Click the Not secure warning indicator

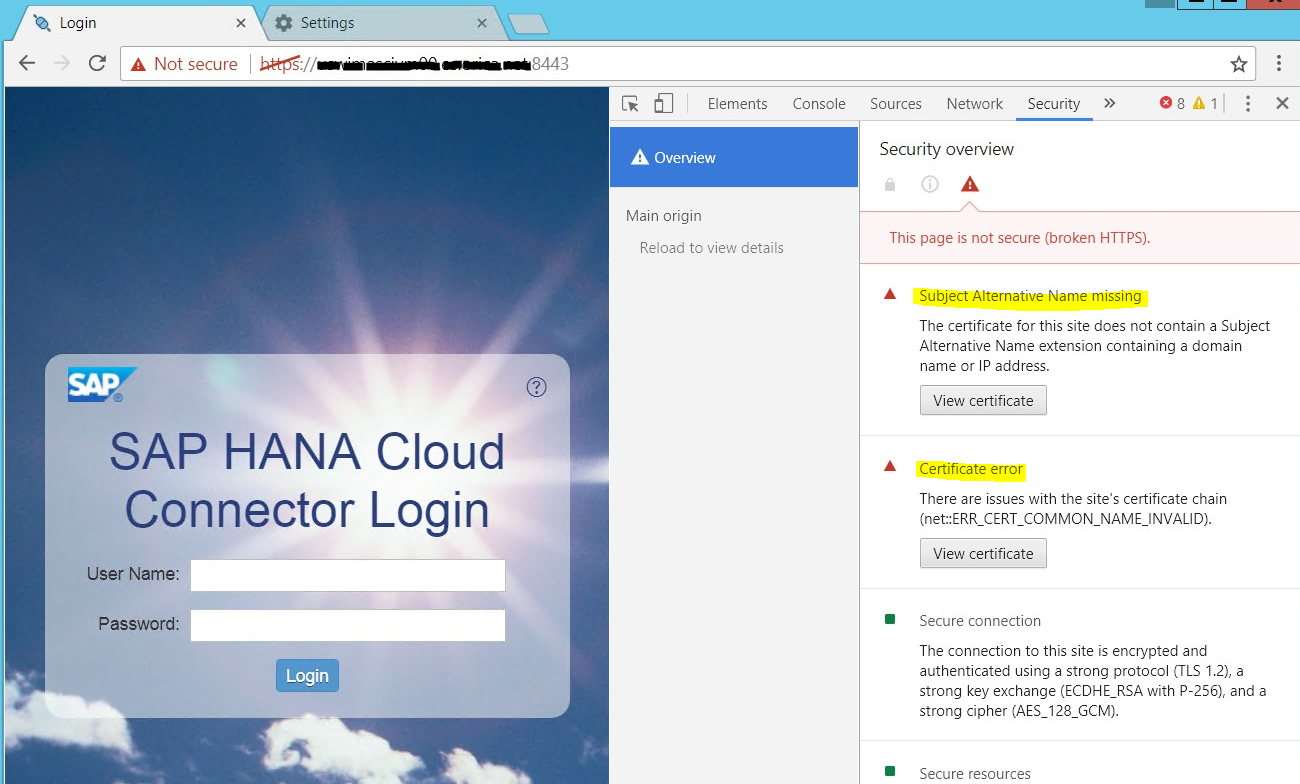(x=184, y=64)
